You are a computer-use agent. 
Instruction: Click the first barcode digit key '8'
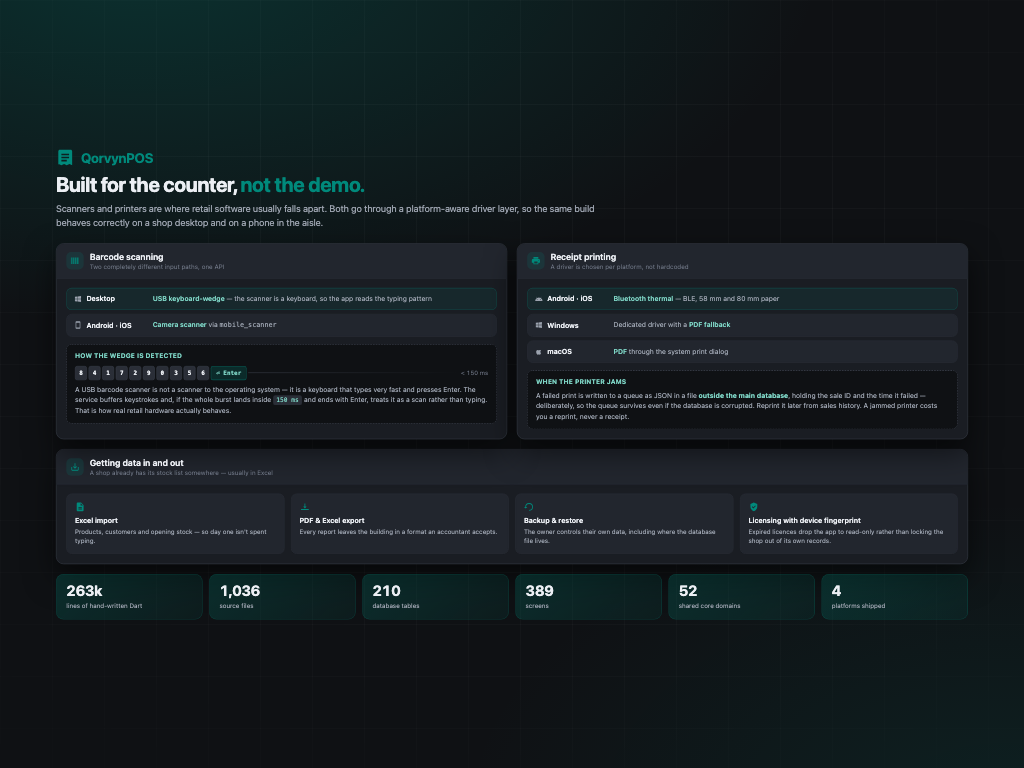click(81, 373)
